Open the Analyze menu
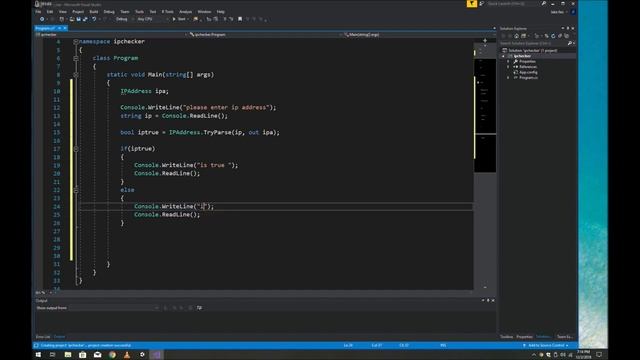The image size is (640, 360). (x=185, y=12)
